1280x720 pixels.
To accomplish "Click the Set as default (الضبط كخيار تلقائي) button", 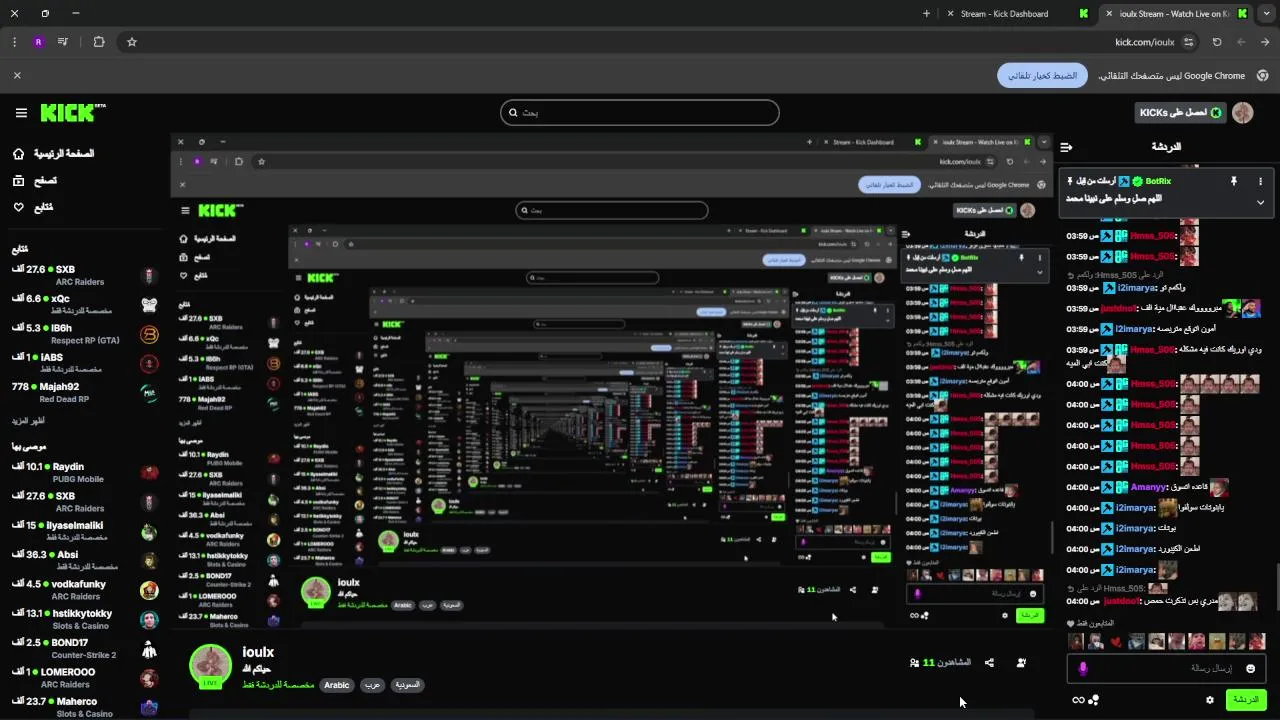I will (1042, 75).
